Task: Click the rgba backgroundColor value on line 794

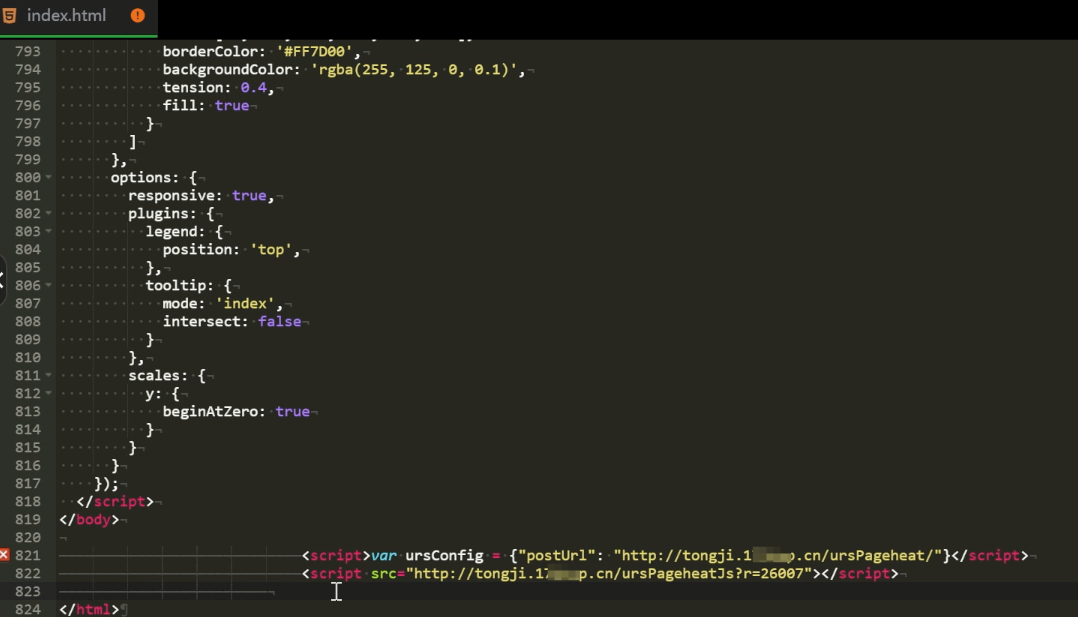Action: (417, 69)
